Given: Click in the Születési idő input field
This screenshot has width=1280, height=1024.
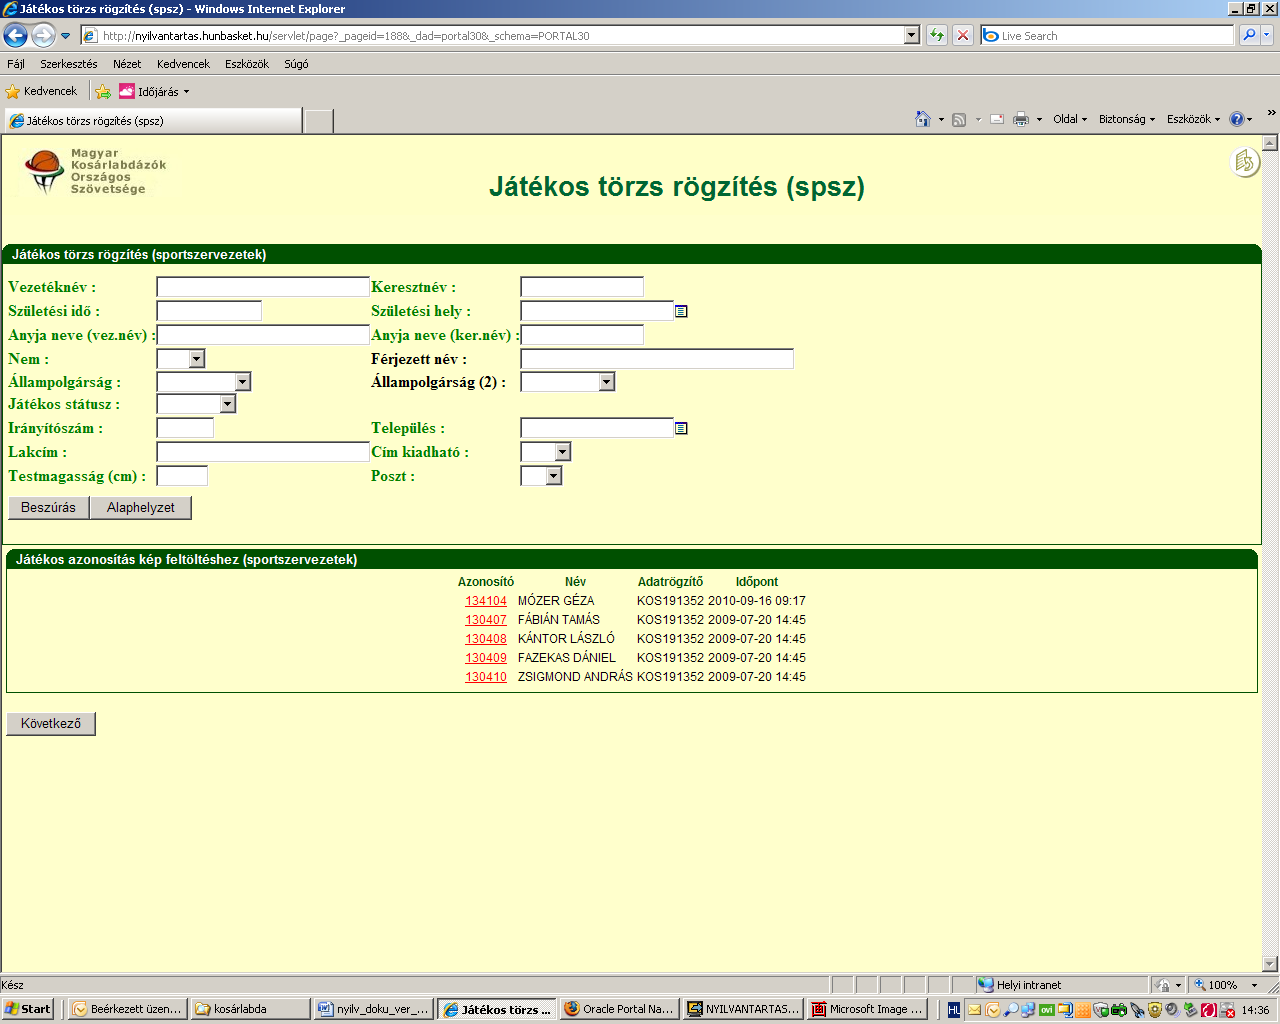Looking at the screenshot, I should tap(209, 311).
